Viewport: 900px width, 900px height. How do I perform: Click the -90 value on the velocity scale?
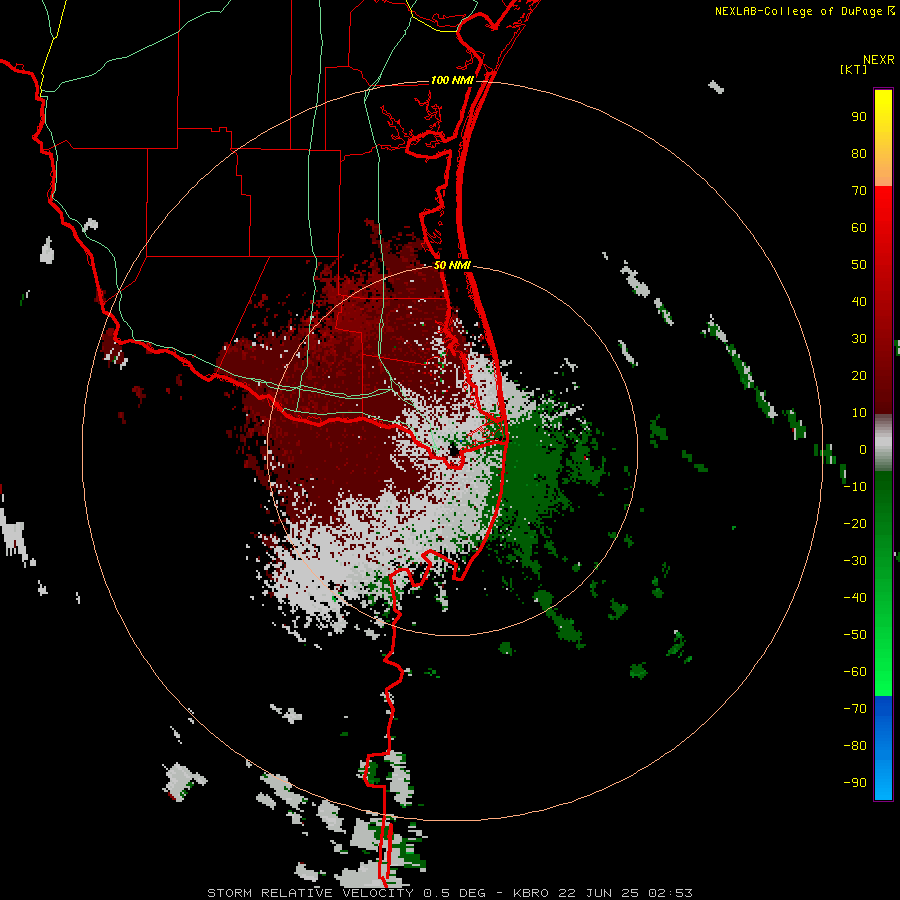pyautogui.click(x=855, y=783)
